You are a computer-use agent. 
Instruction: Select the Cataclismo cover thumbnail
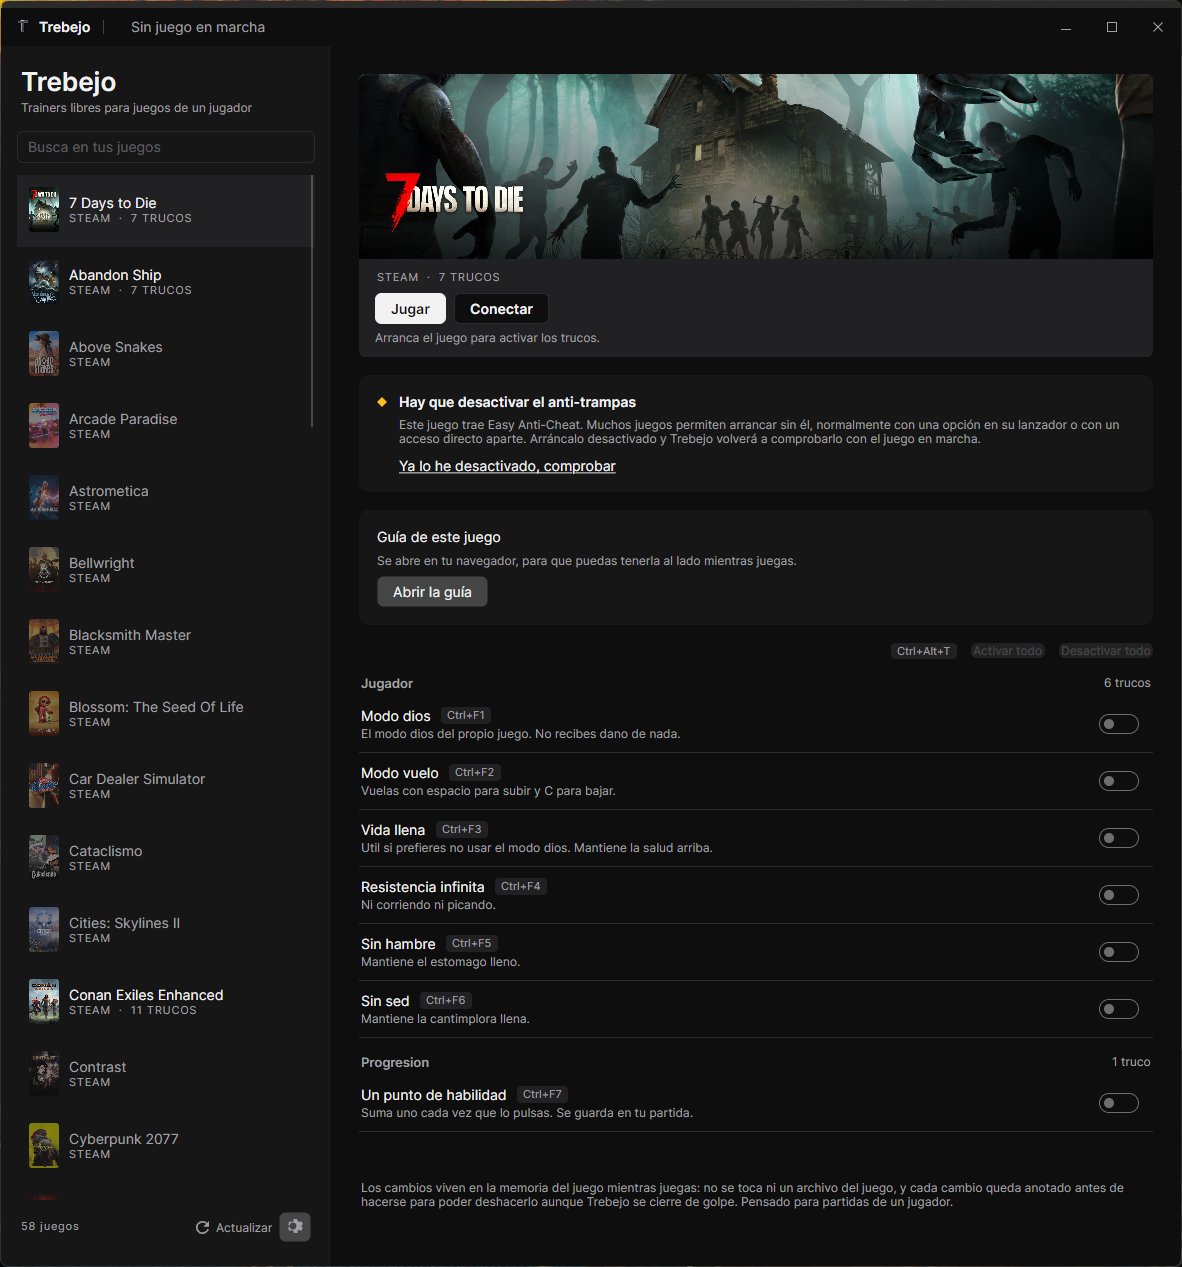(x=44, y=858)
